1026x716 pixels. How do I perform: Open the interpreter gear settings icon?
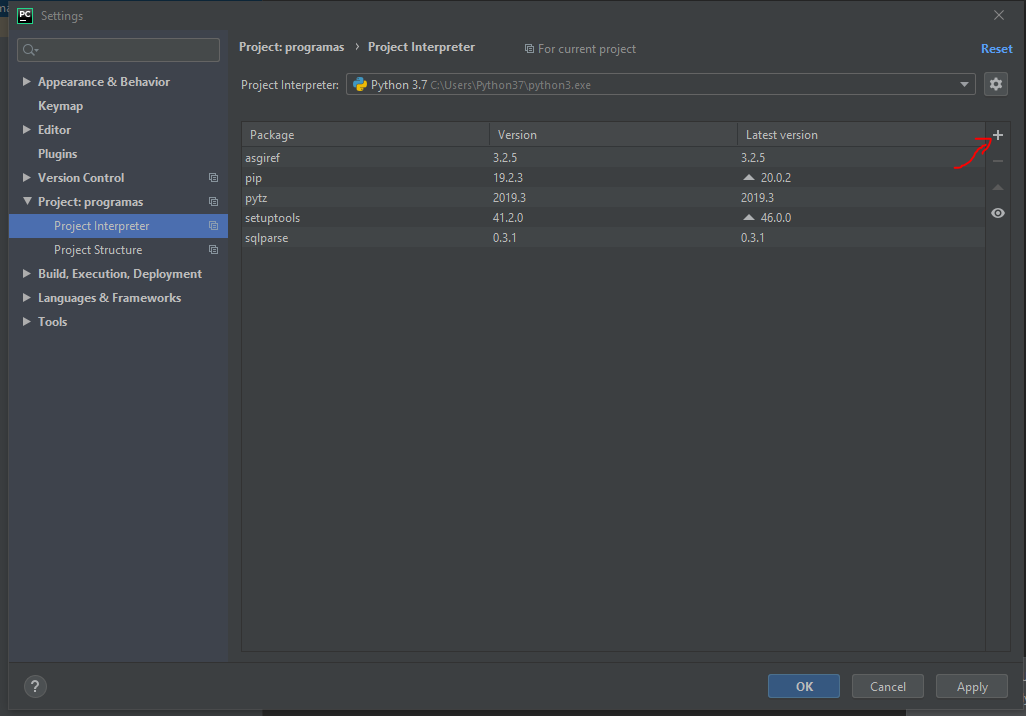tap(995, 84)
